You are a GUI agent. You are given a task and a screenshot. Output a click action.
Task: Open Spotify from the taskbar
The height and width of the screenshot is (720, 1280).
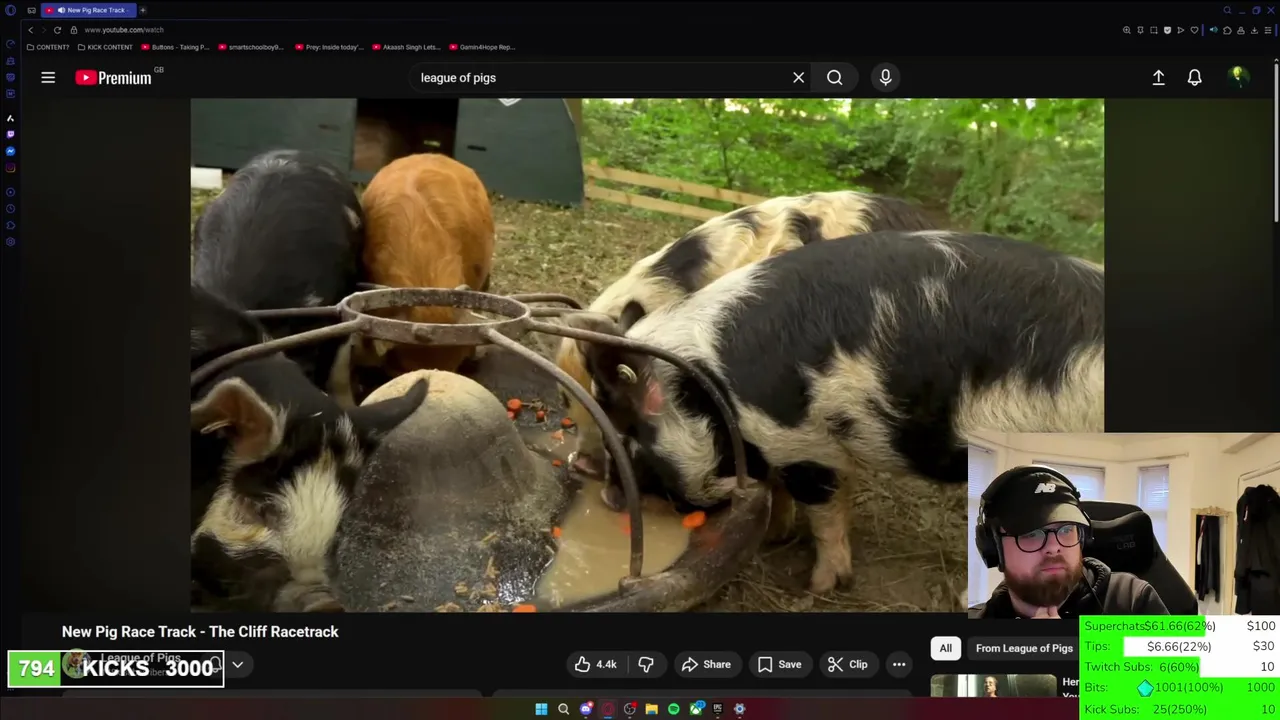[673, 709]
